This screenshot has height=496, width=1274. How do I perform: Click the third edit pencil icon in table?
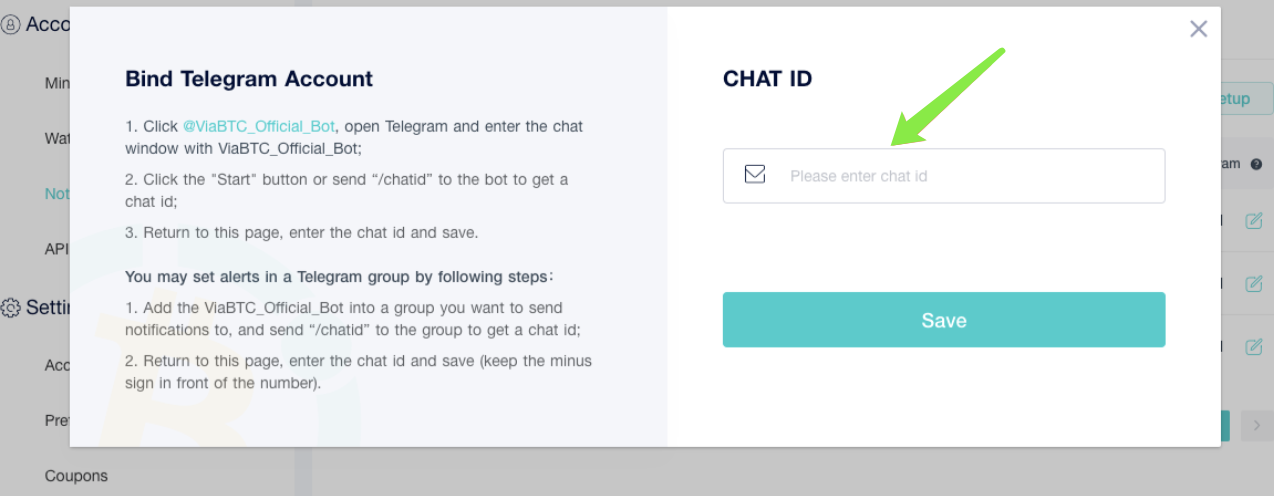[1253, 347]
